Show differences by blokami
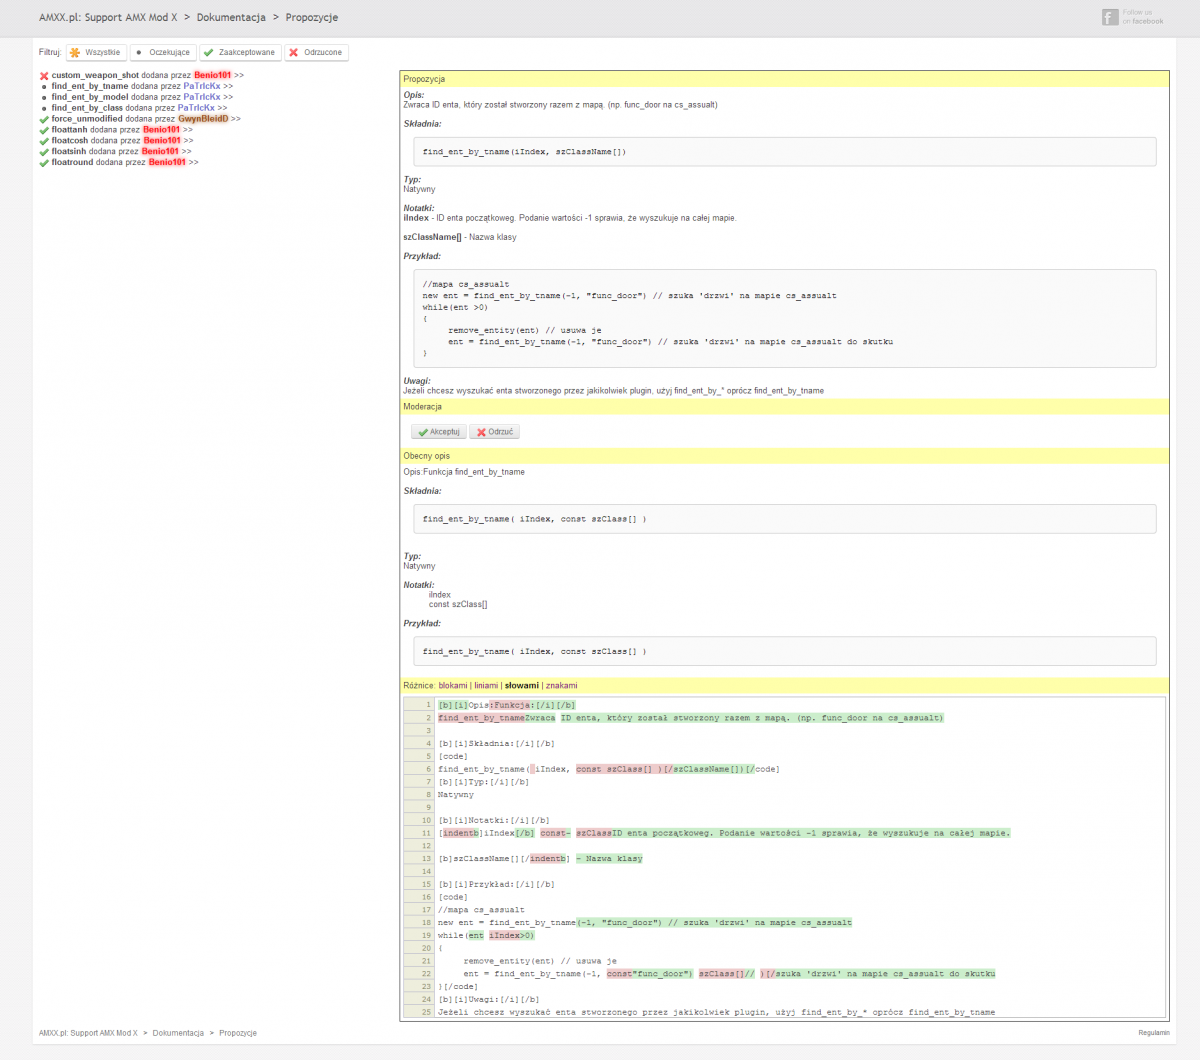Viewport: 1200px width, 1060px height. [453, 686]
